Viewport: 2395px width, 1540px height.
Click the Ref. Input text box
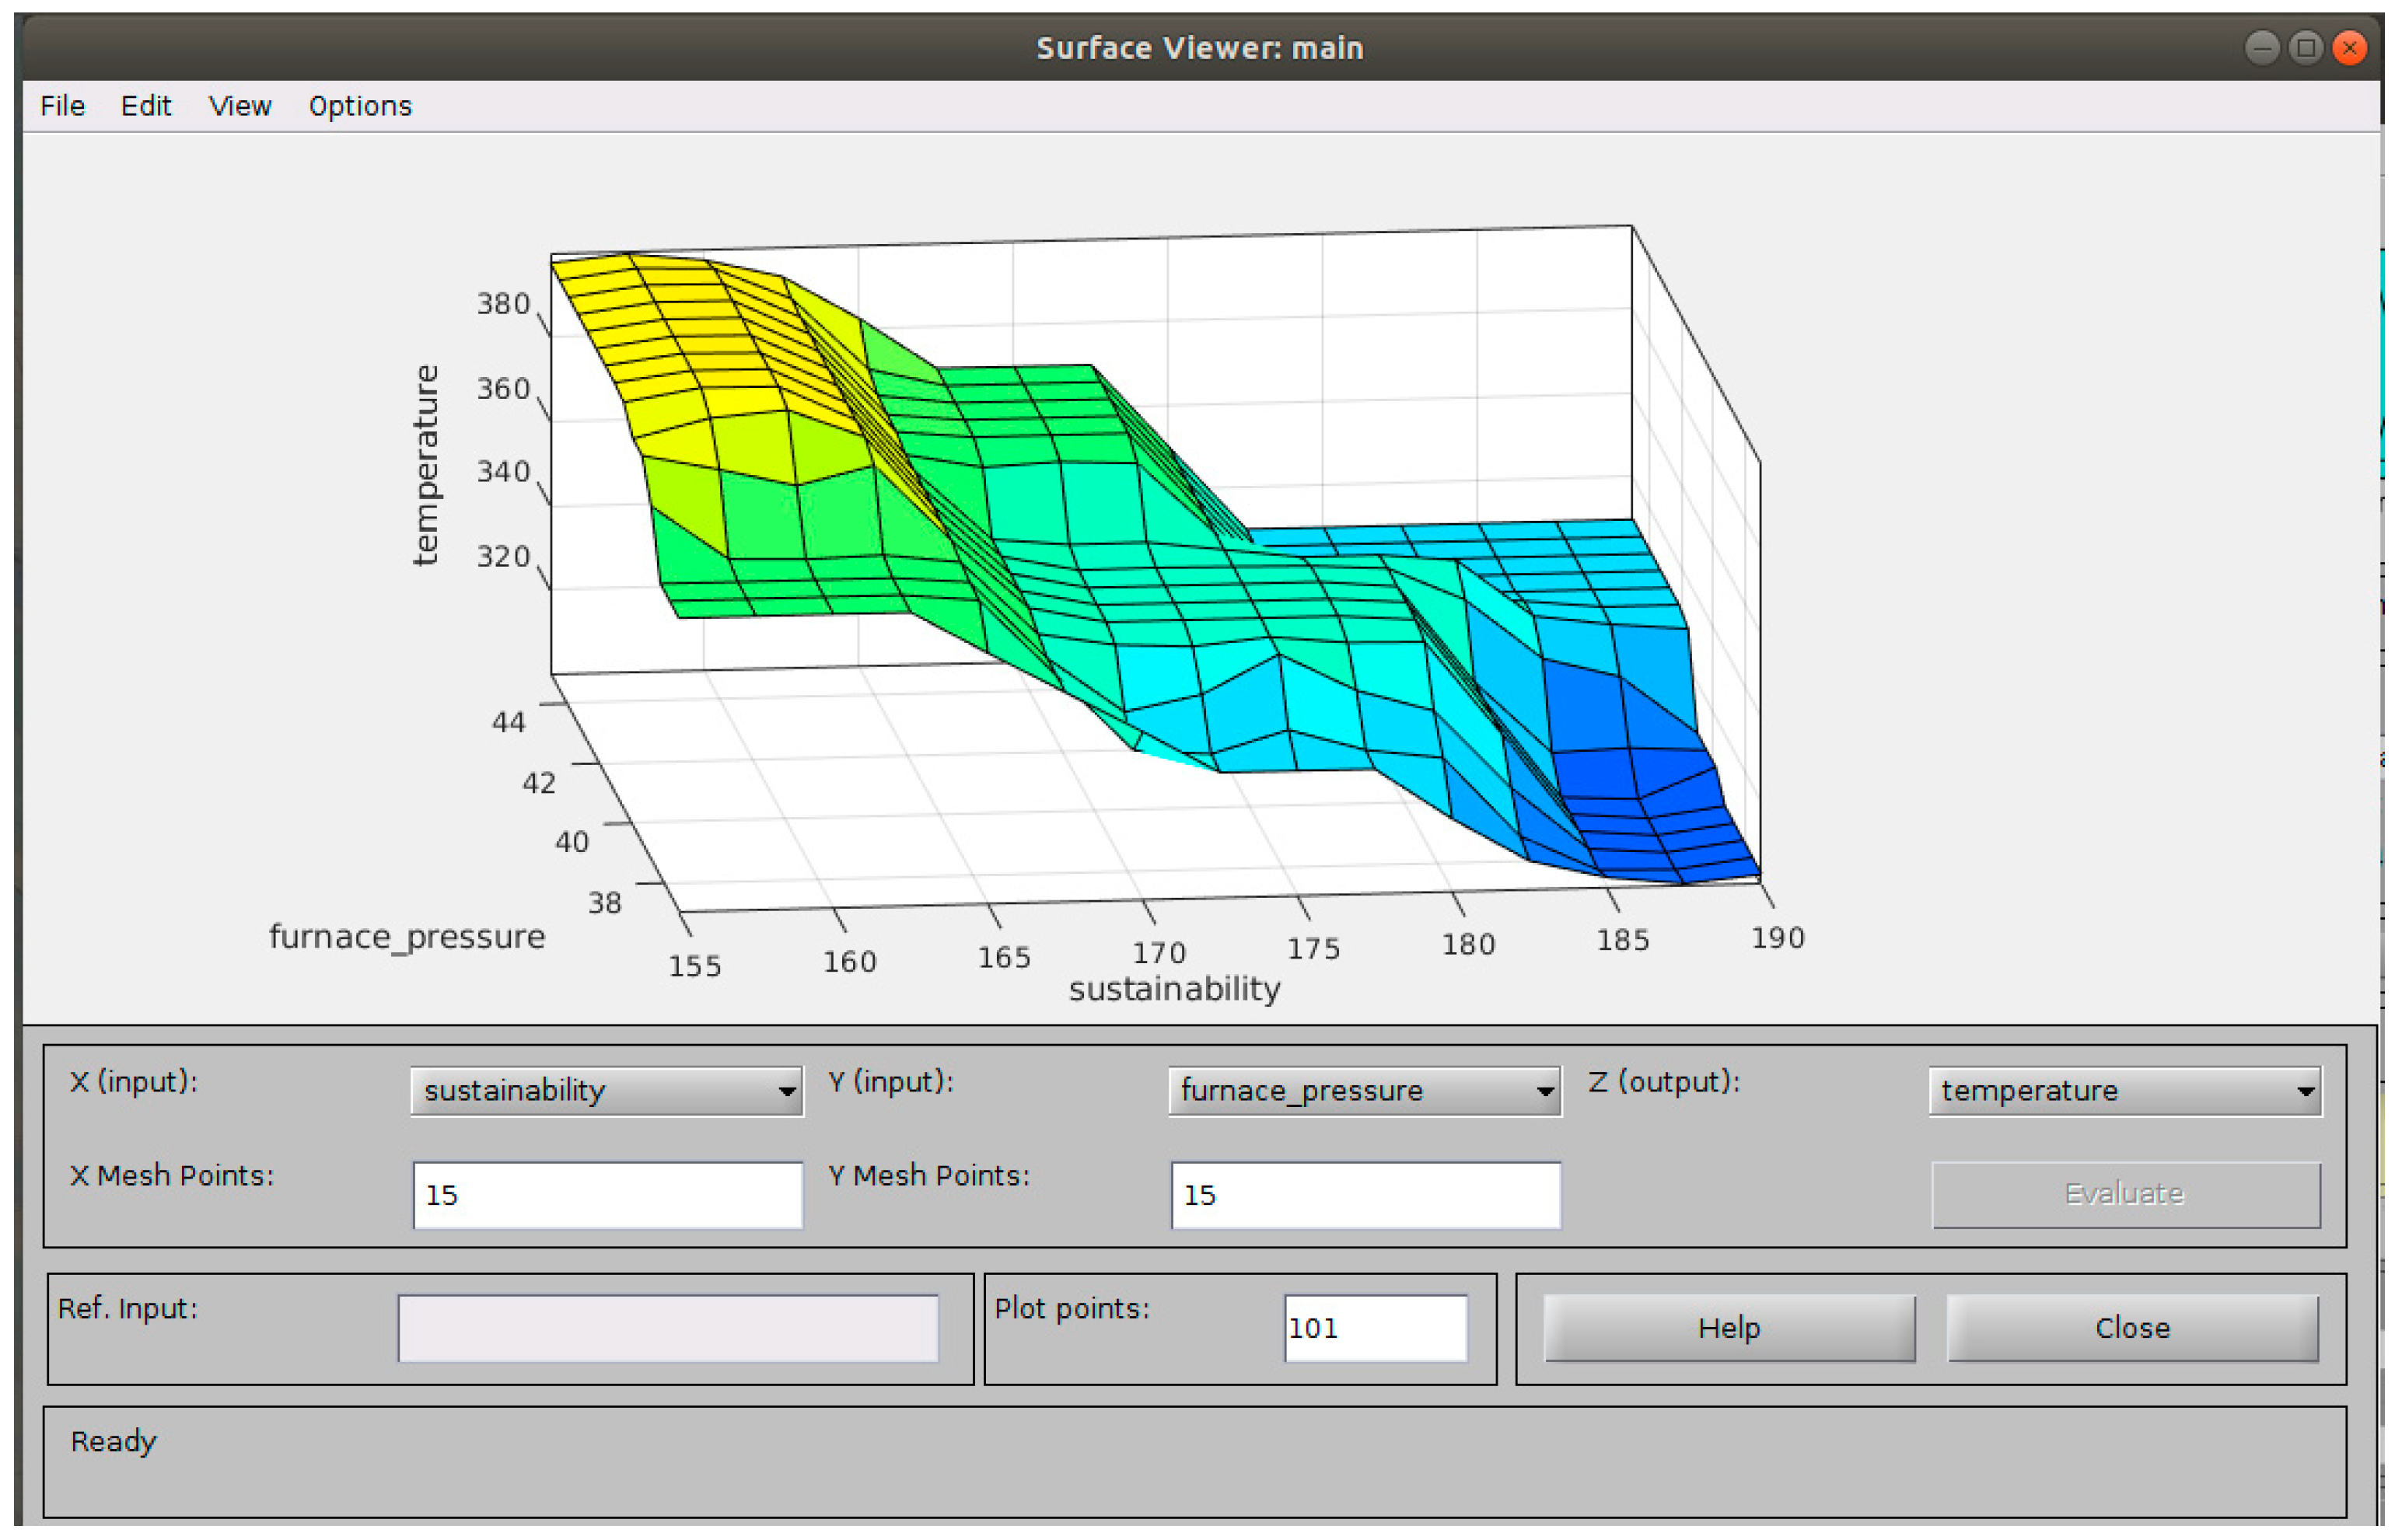[x=668, y=1329]
